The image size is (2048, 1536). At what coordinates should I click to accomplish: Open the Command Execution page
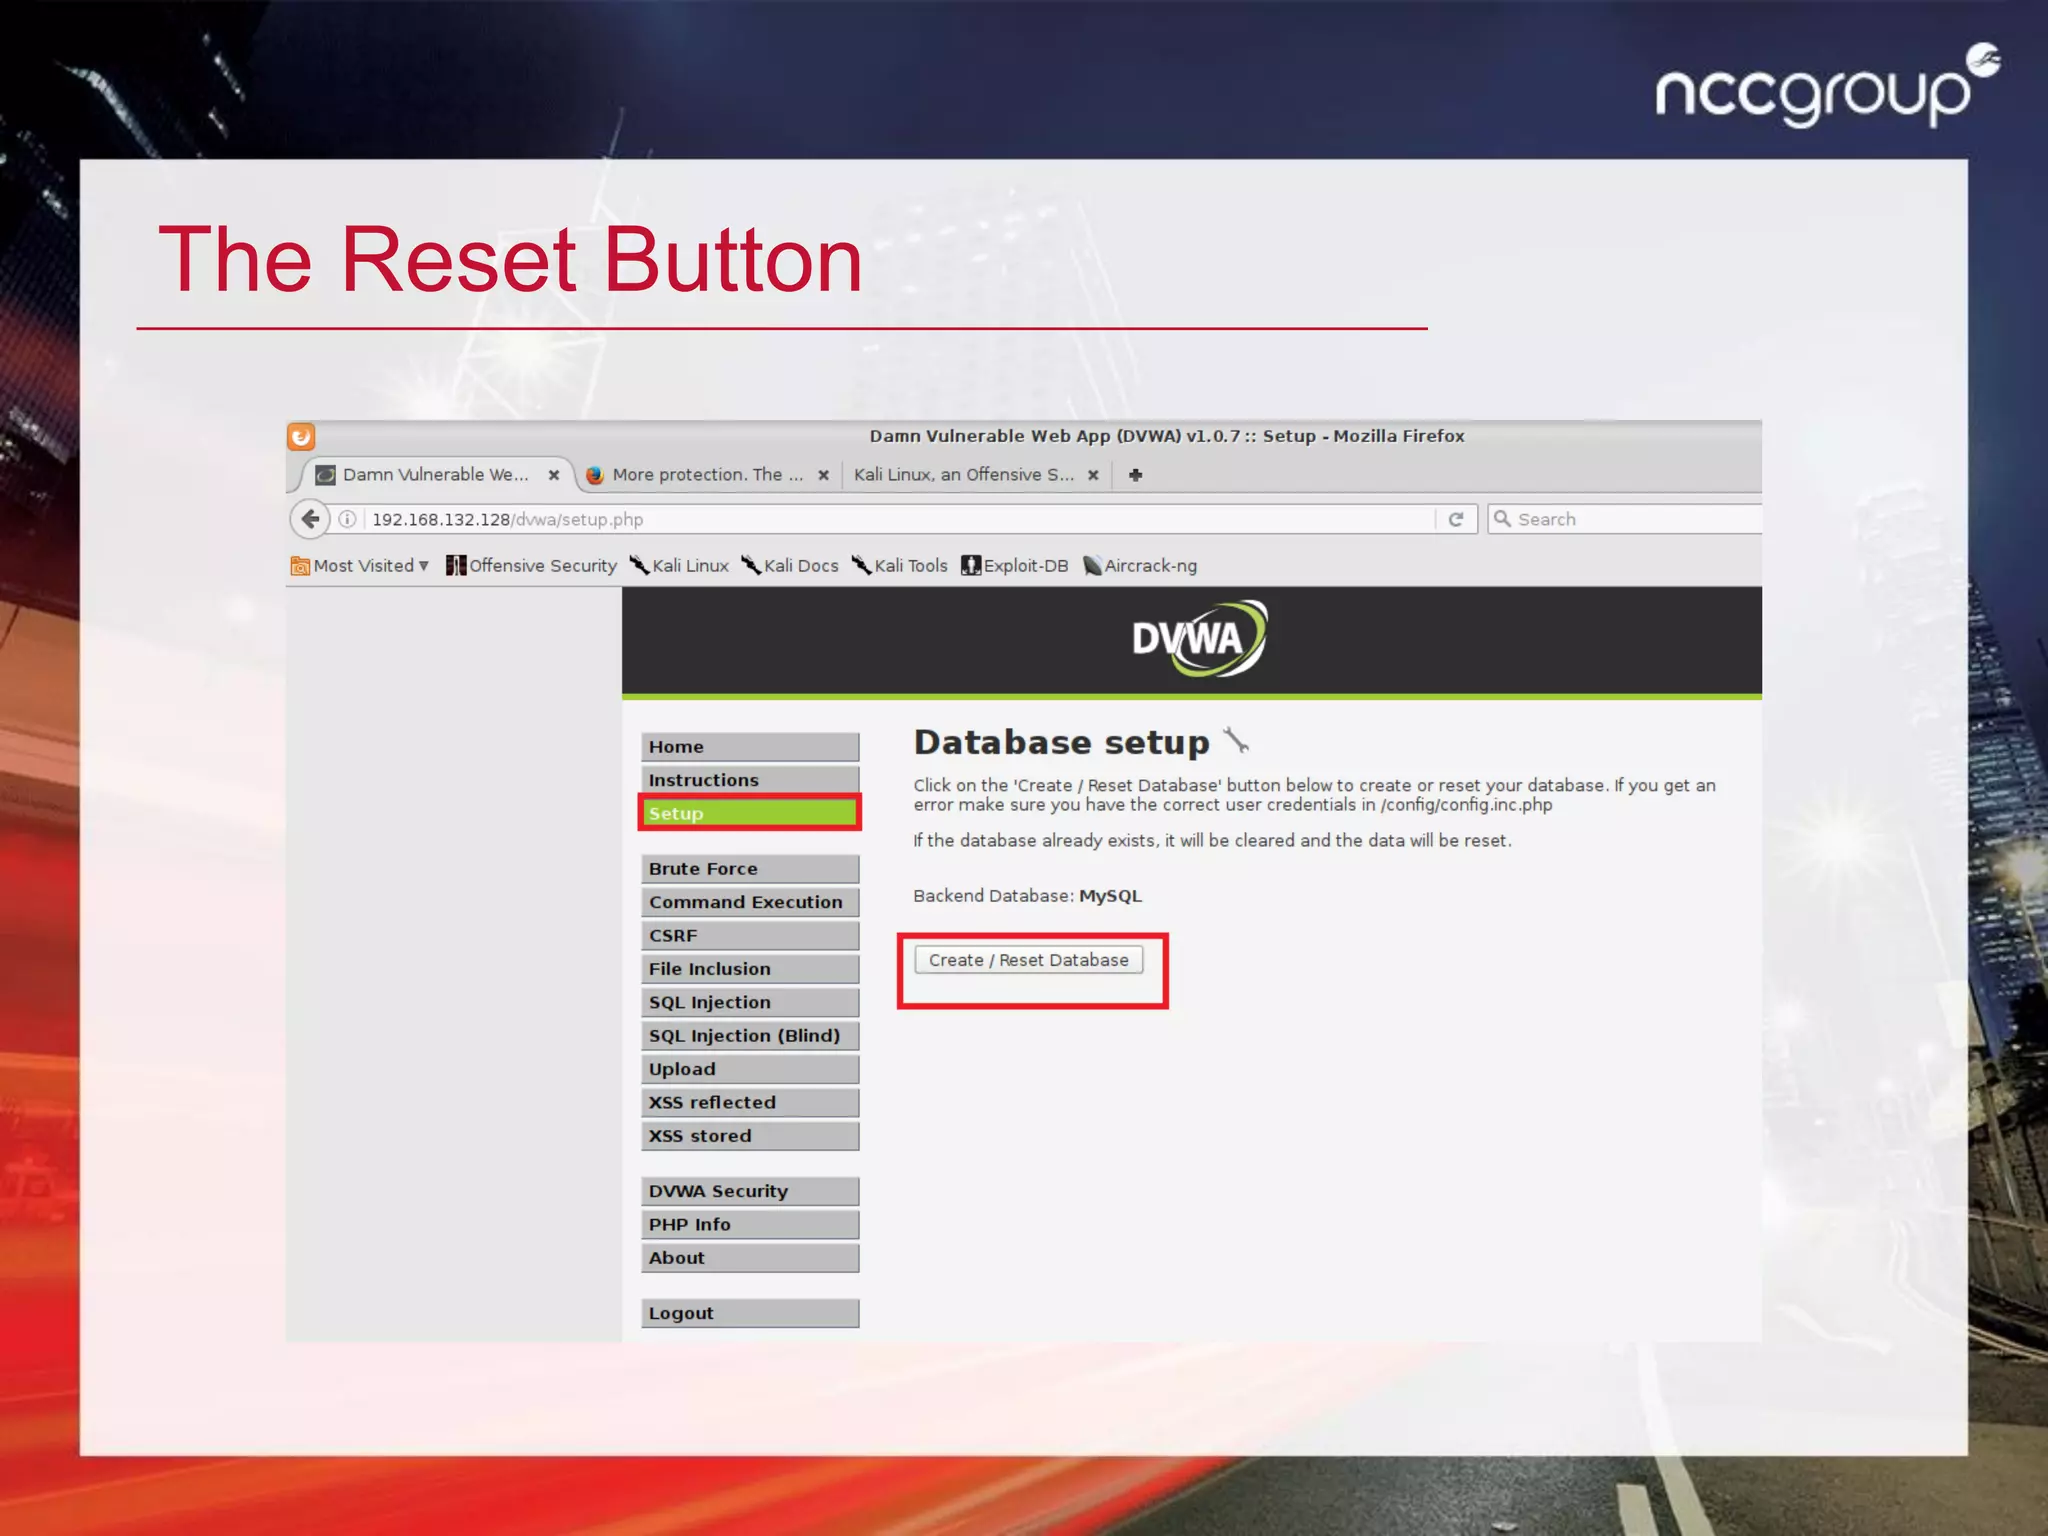click(750, 902)
